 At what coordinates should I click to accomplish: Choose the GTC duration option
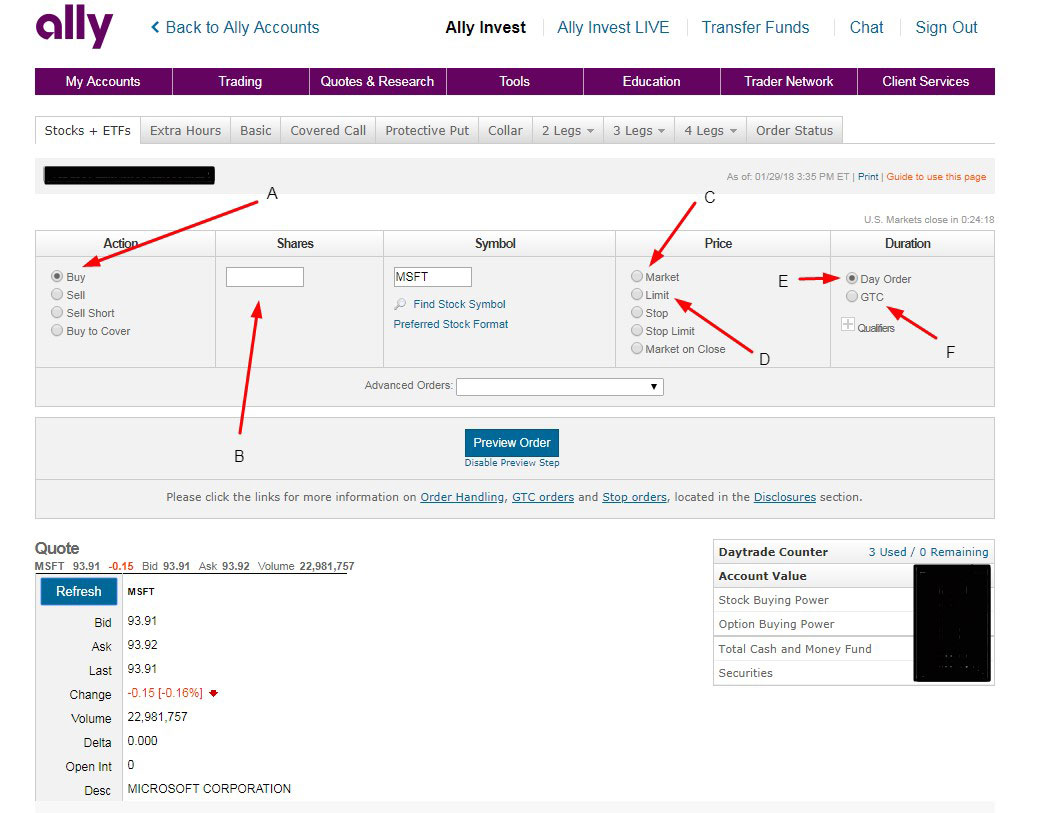[x=852, y=297]
